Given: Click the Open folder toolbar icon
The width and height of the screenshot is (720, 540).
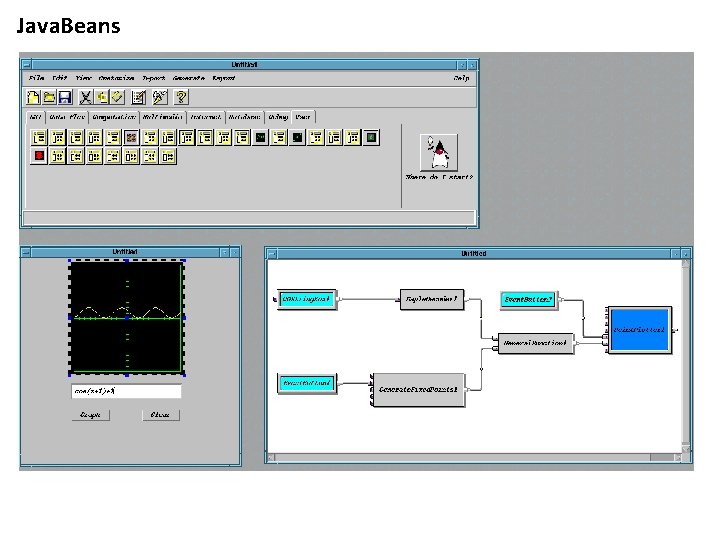Looking at the screenshot, I should (49, 97).
